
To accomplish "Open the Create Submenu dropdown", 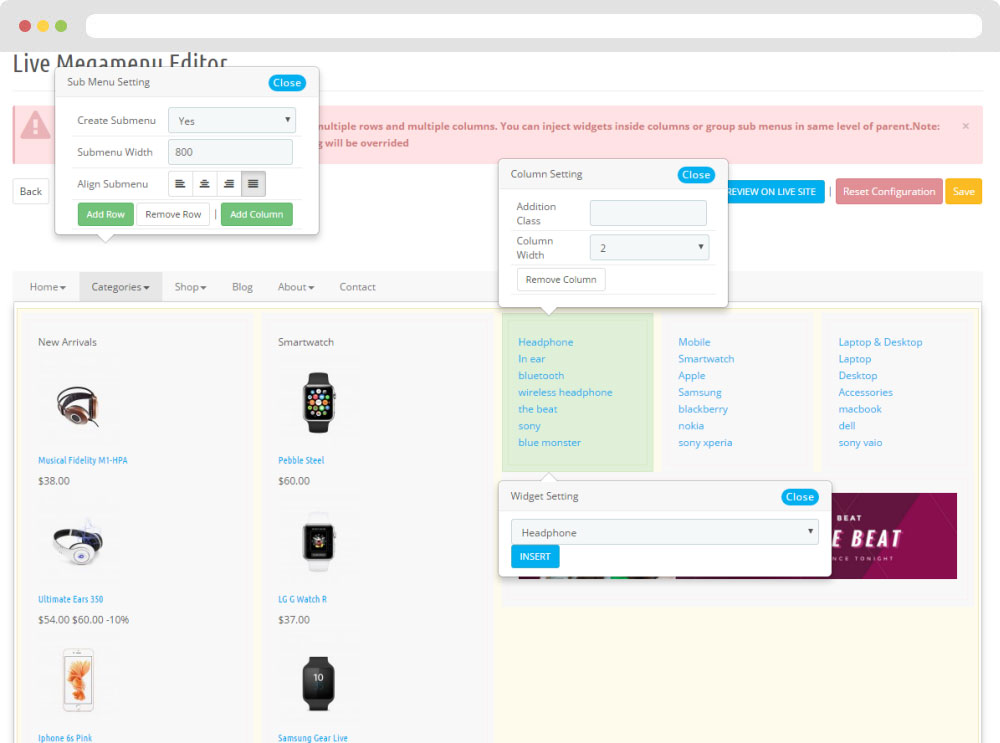I will point(232,121).
